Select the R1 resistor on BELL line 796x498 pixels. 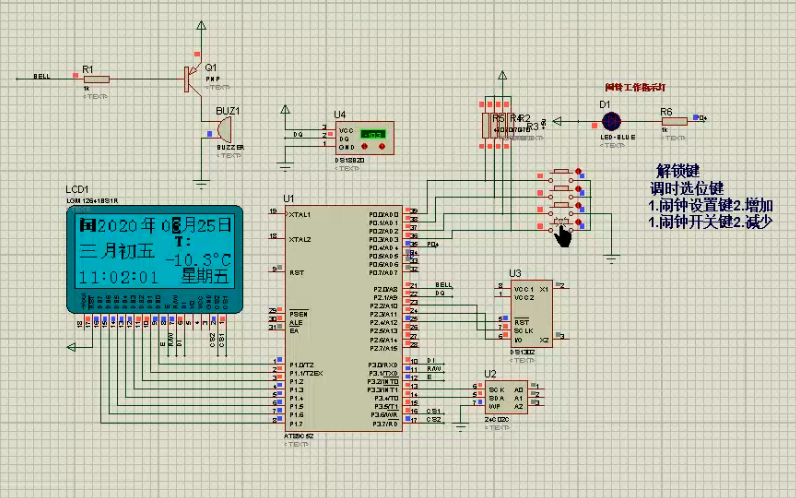tap(96, 79)
